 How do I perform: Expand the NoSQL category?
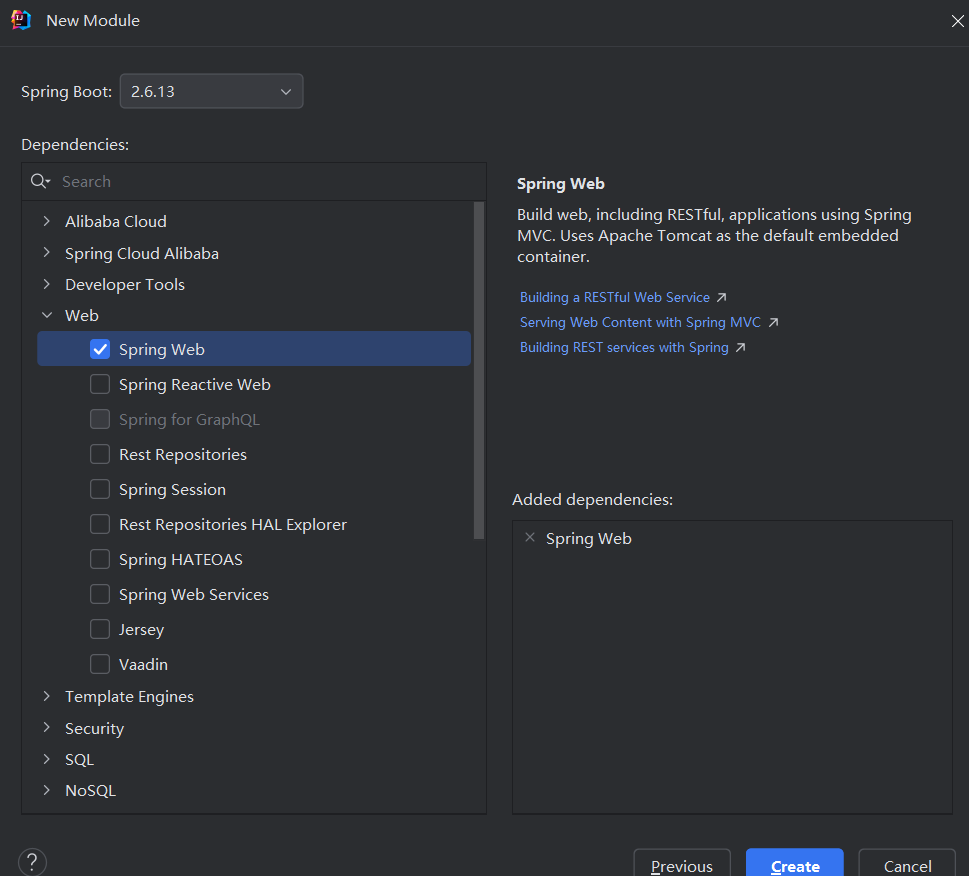click(47, 790)
